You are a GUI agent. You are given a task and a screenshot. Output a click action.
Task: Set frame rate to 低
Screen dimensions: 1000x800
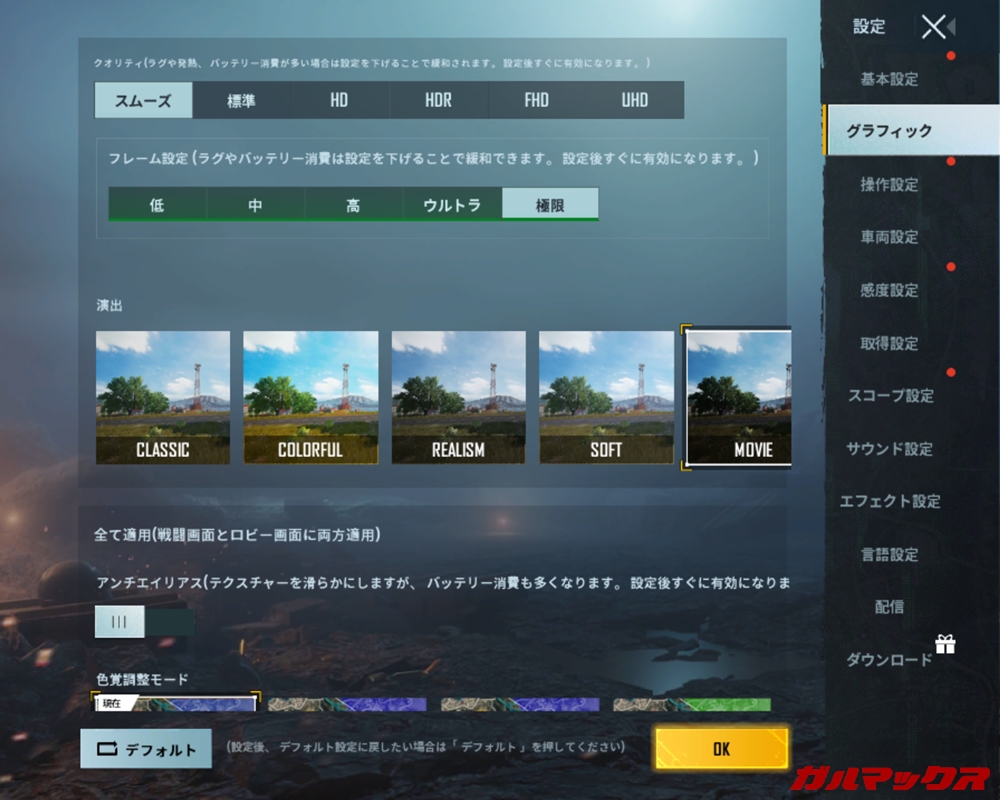157,205
